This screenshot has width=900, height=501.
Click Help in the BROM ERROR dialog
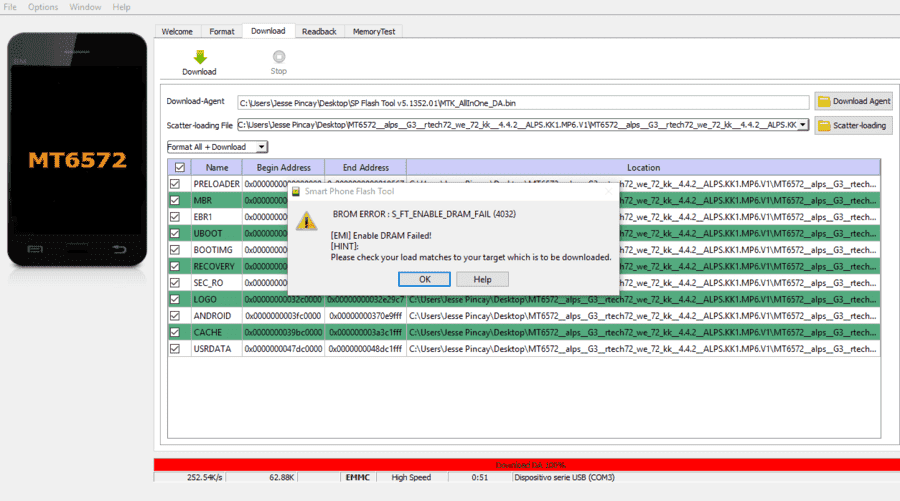click(x=482, y=279)
